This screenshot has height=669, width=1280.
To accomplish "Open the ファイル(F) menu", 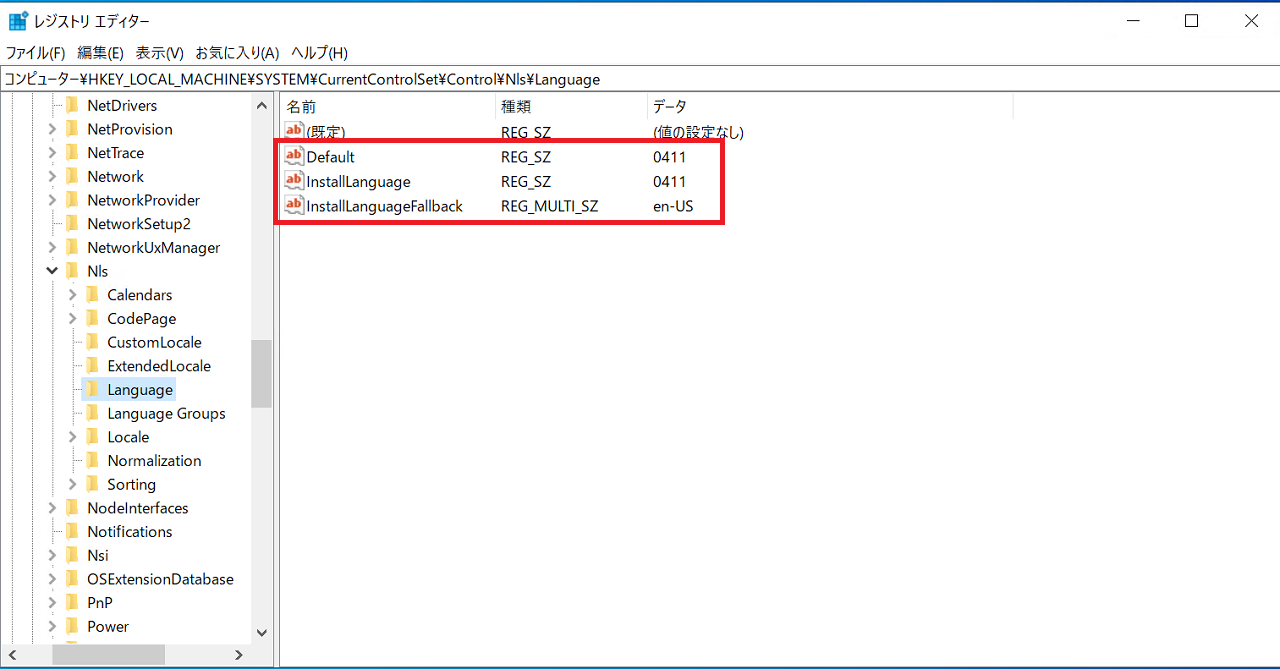I will pyautogui.click(x=36, y=53).
